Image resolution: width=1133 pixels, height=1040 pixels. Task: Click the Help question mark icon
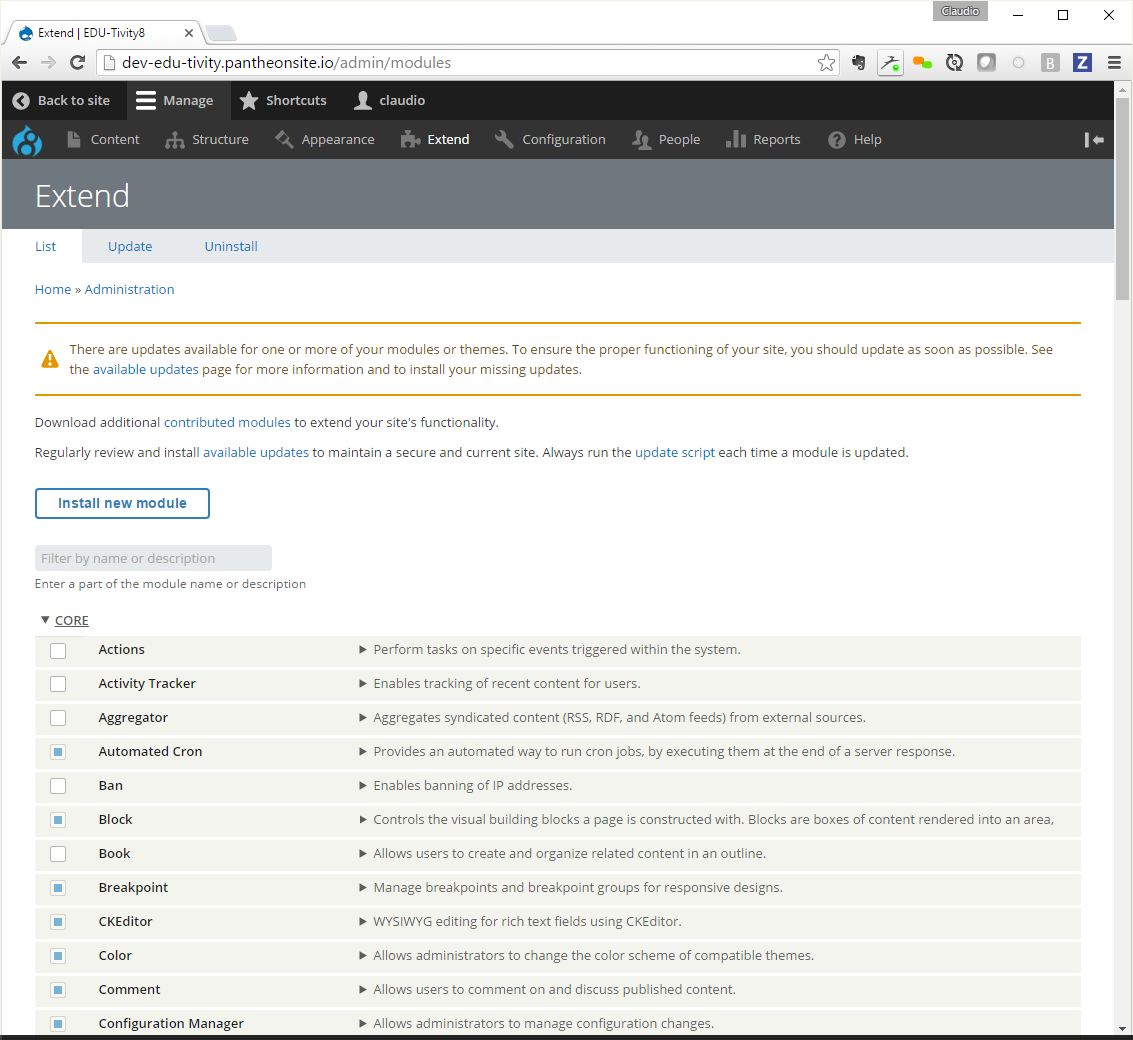pos(837,140)
